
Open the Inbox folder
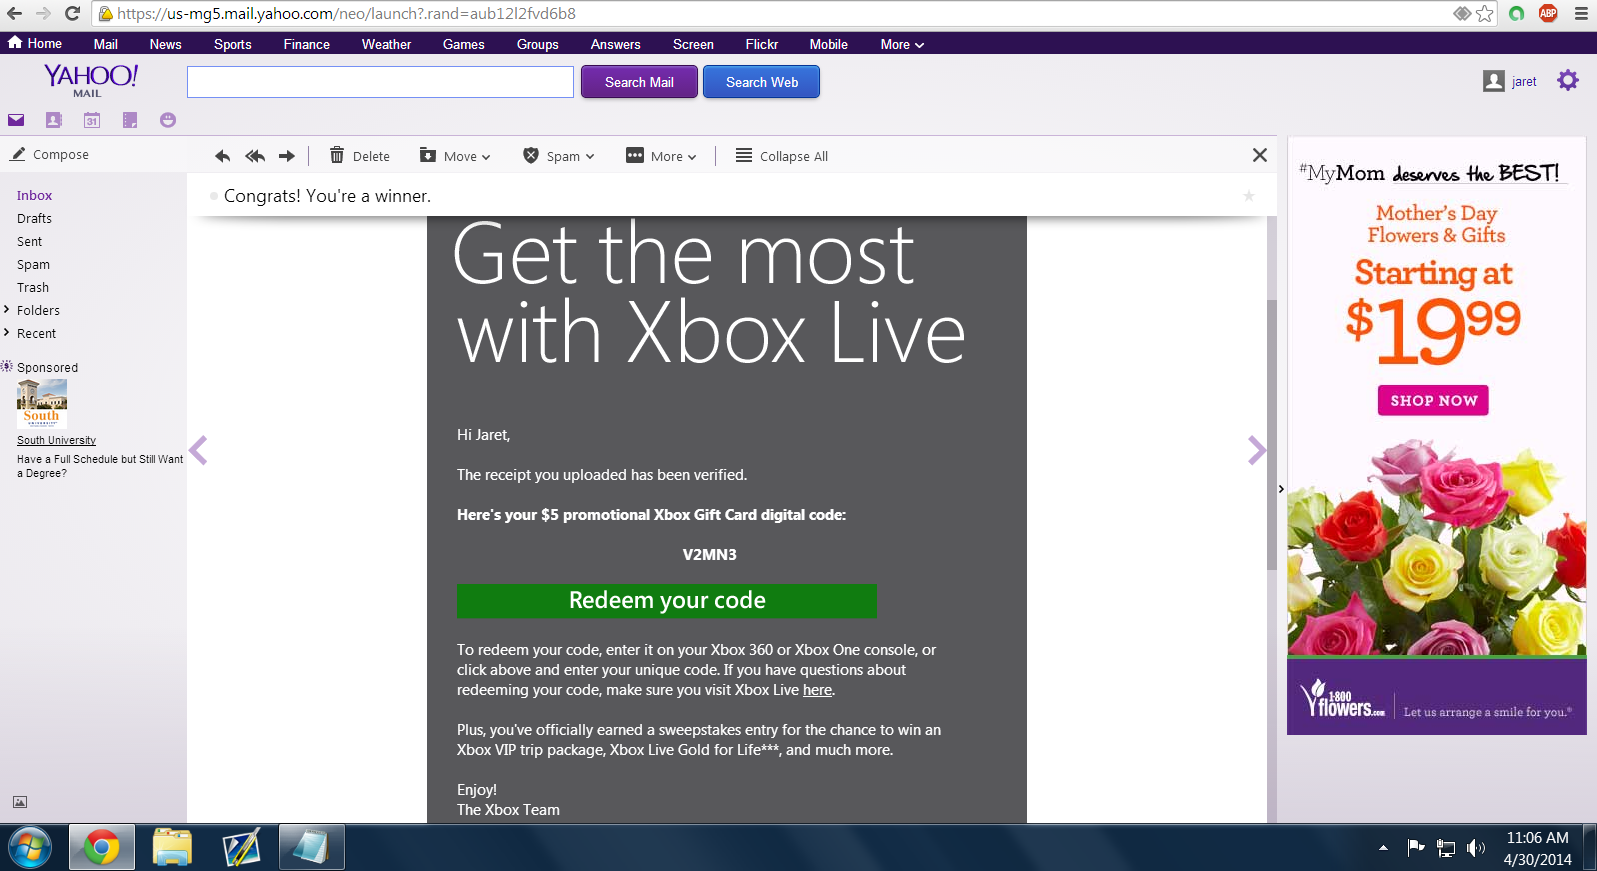click(34, 195)
